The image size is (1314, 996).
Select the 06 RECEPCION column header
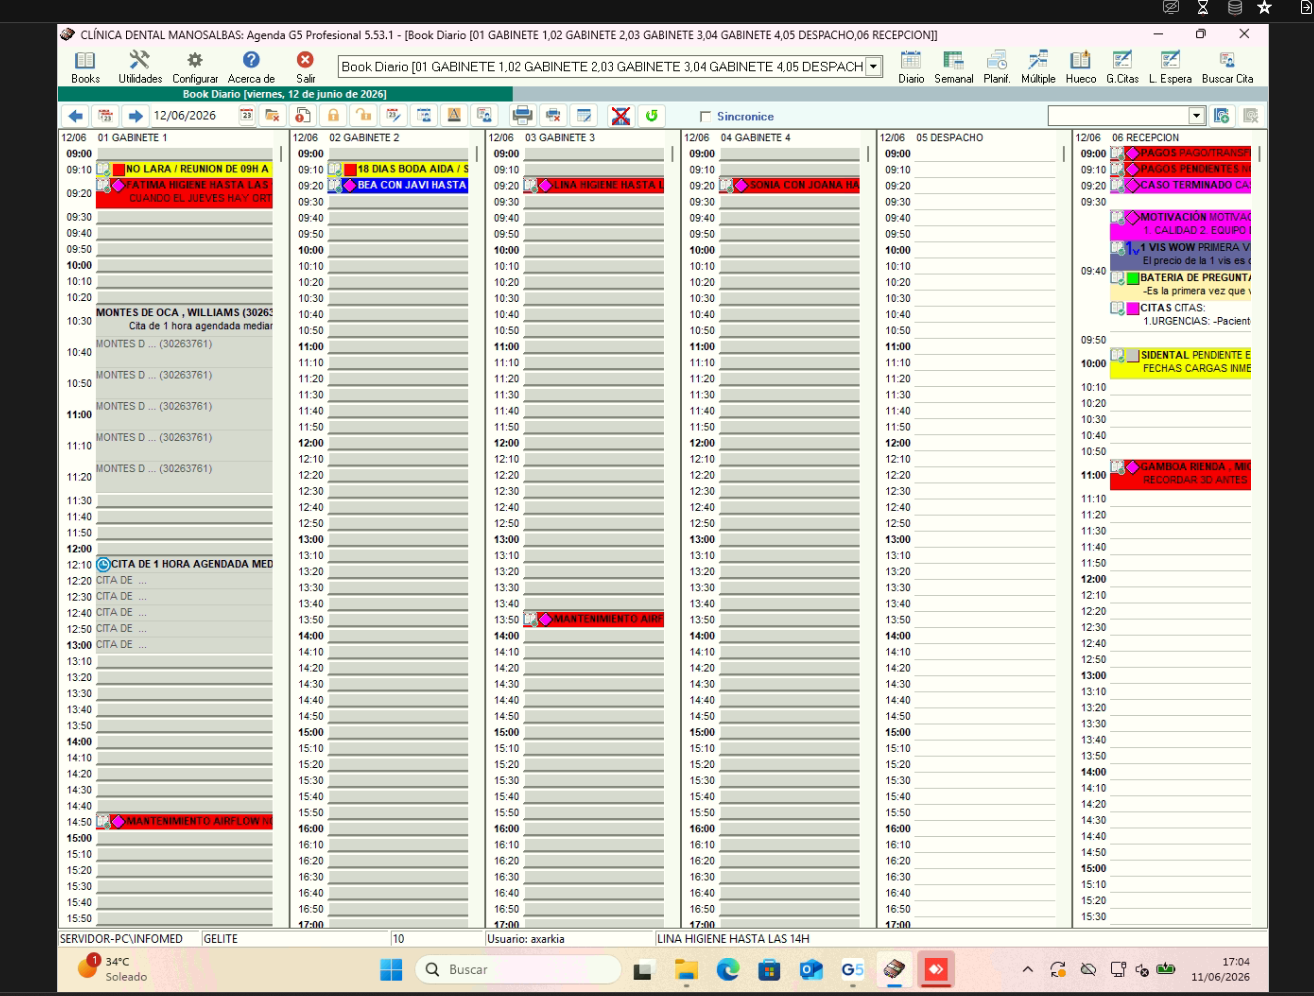pyautogui.click(x=1146, y=138)
